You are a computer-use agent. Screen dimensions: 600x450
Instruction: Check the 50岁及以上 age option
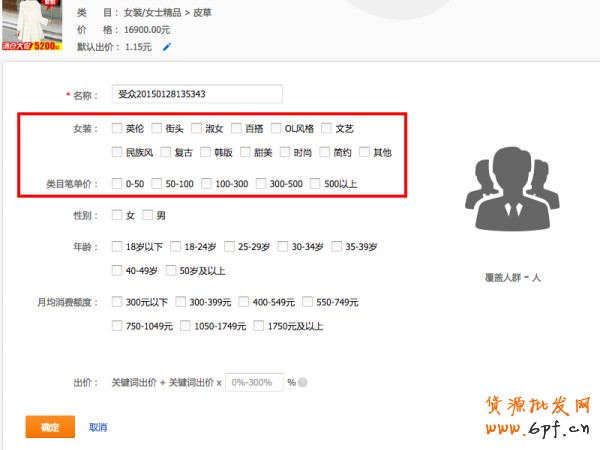pos(171,271)
